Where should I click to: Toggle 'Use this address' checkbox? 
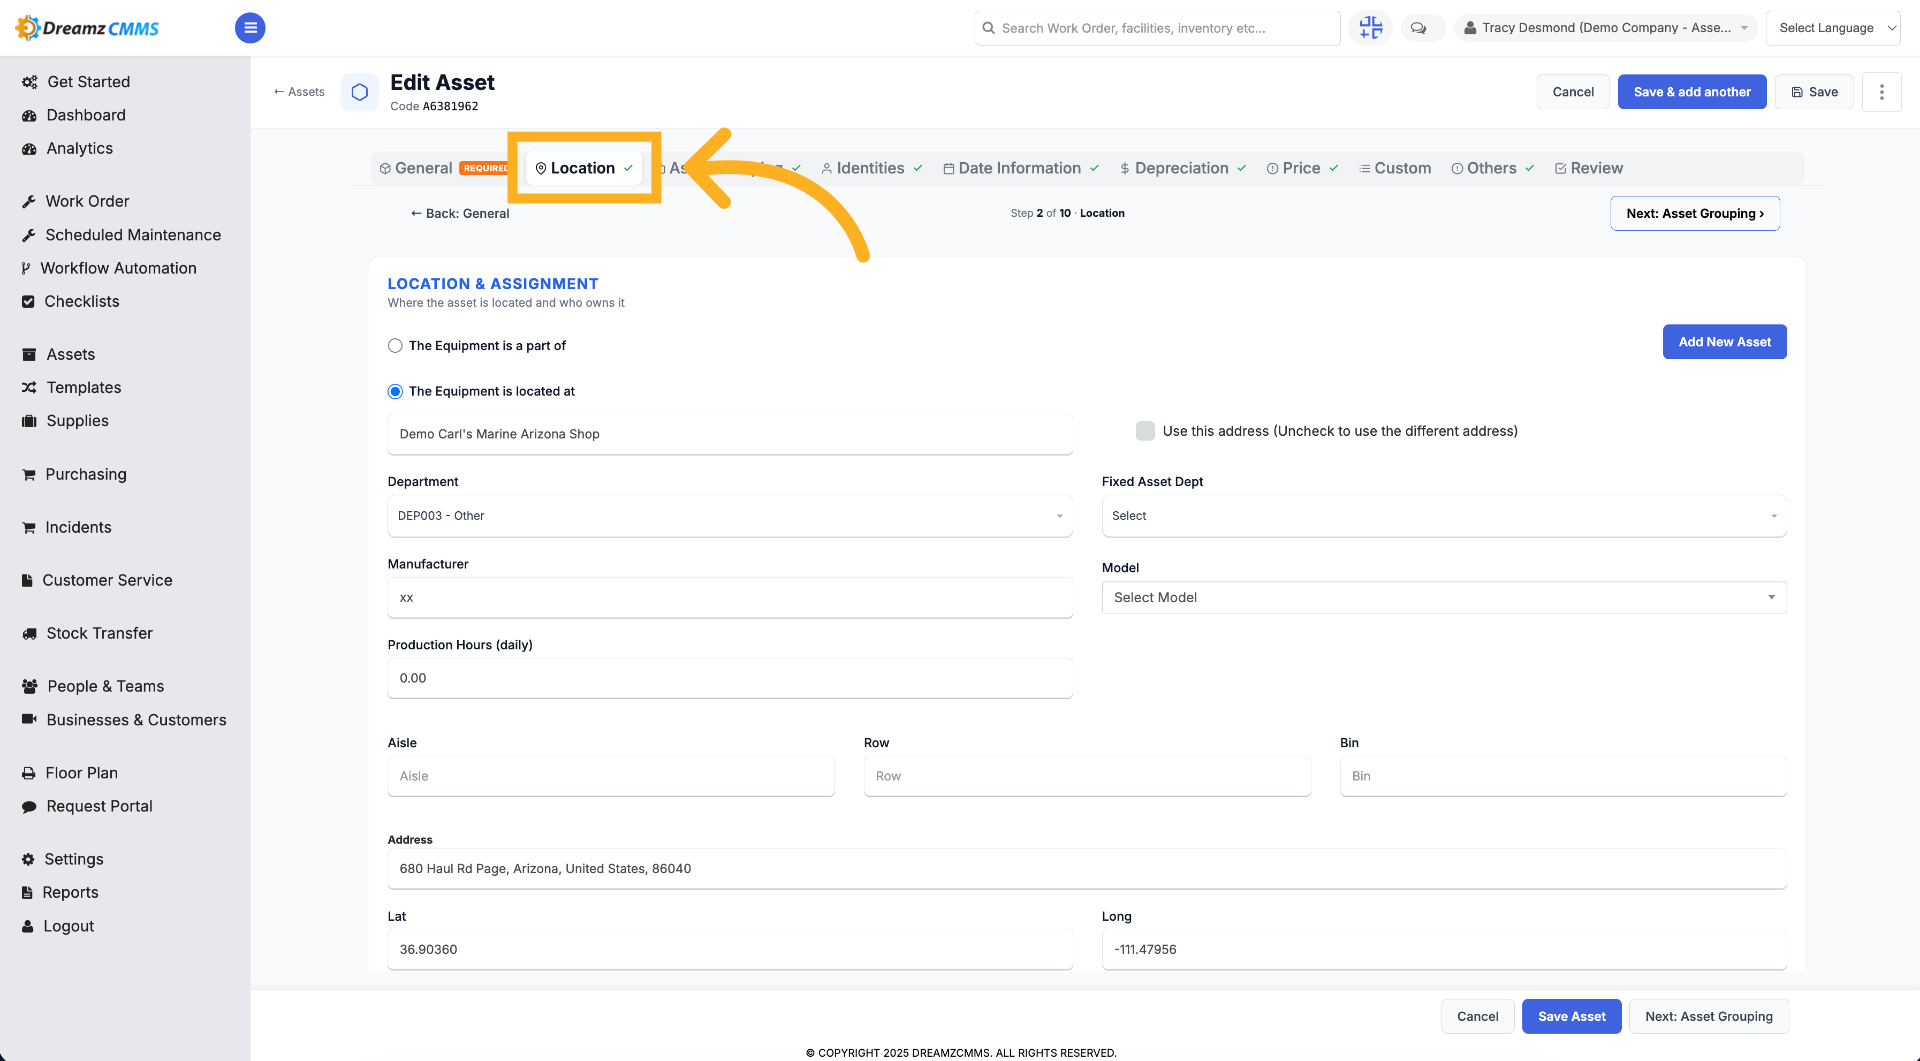(x=1145, y=431)
